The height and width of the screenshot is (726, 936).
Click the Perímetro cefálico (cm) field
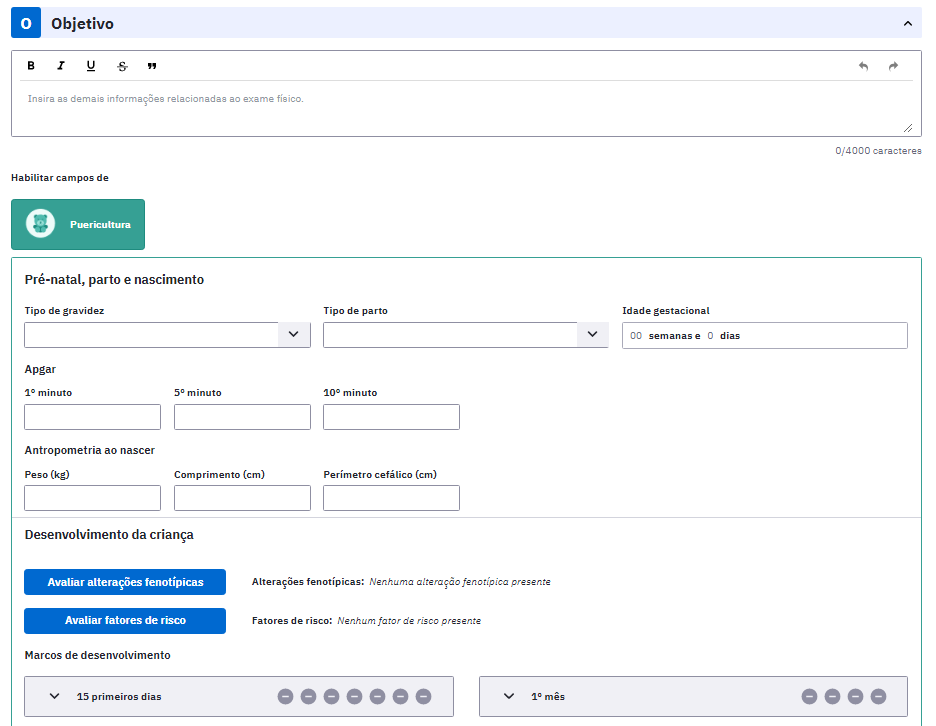pyautogui.click(x=392, y=498)
